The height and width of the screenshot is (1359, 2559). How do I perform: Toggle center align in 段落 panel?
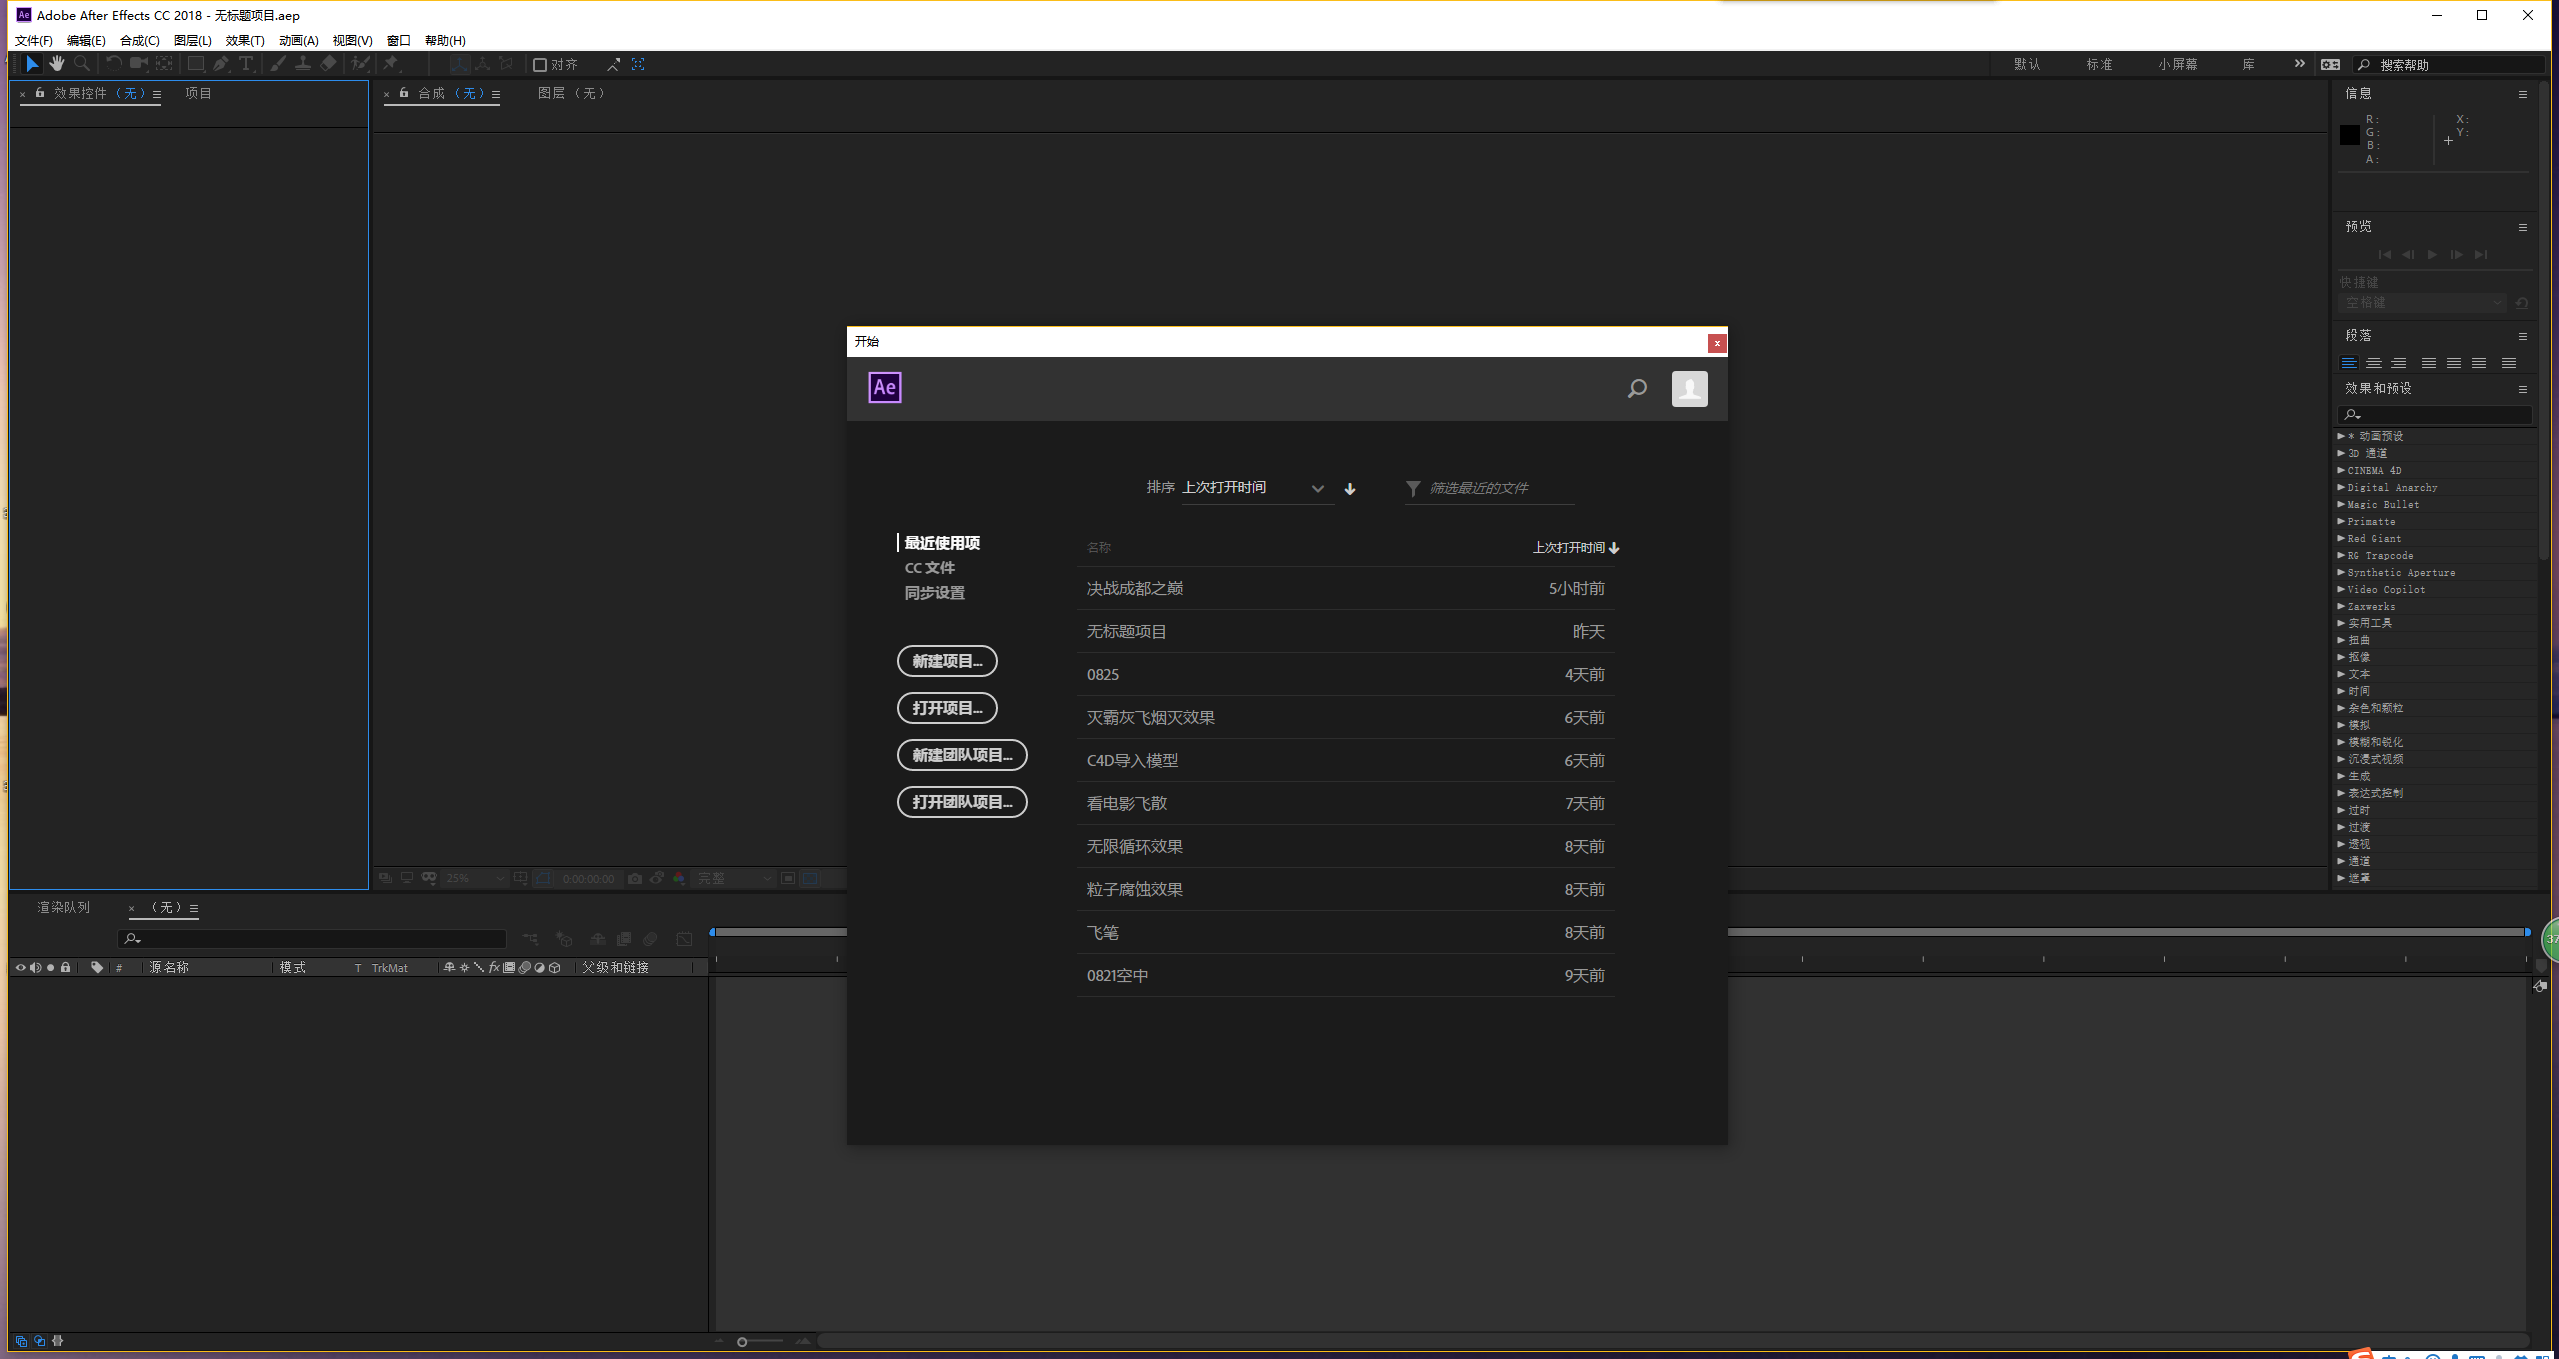[x=2374, y=363]
